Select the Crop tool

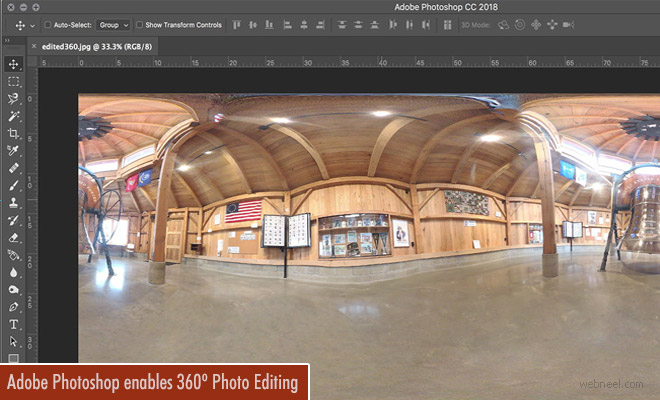13,133
